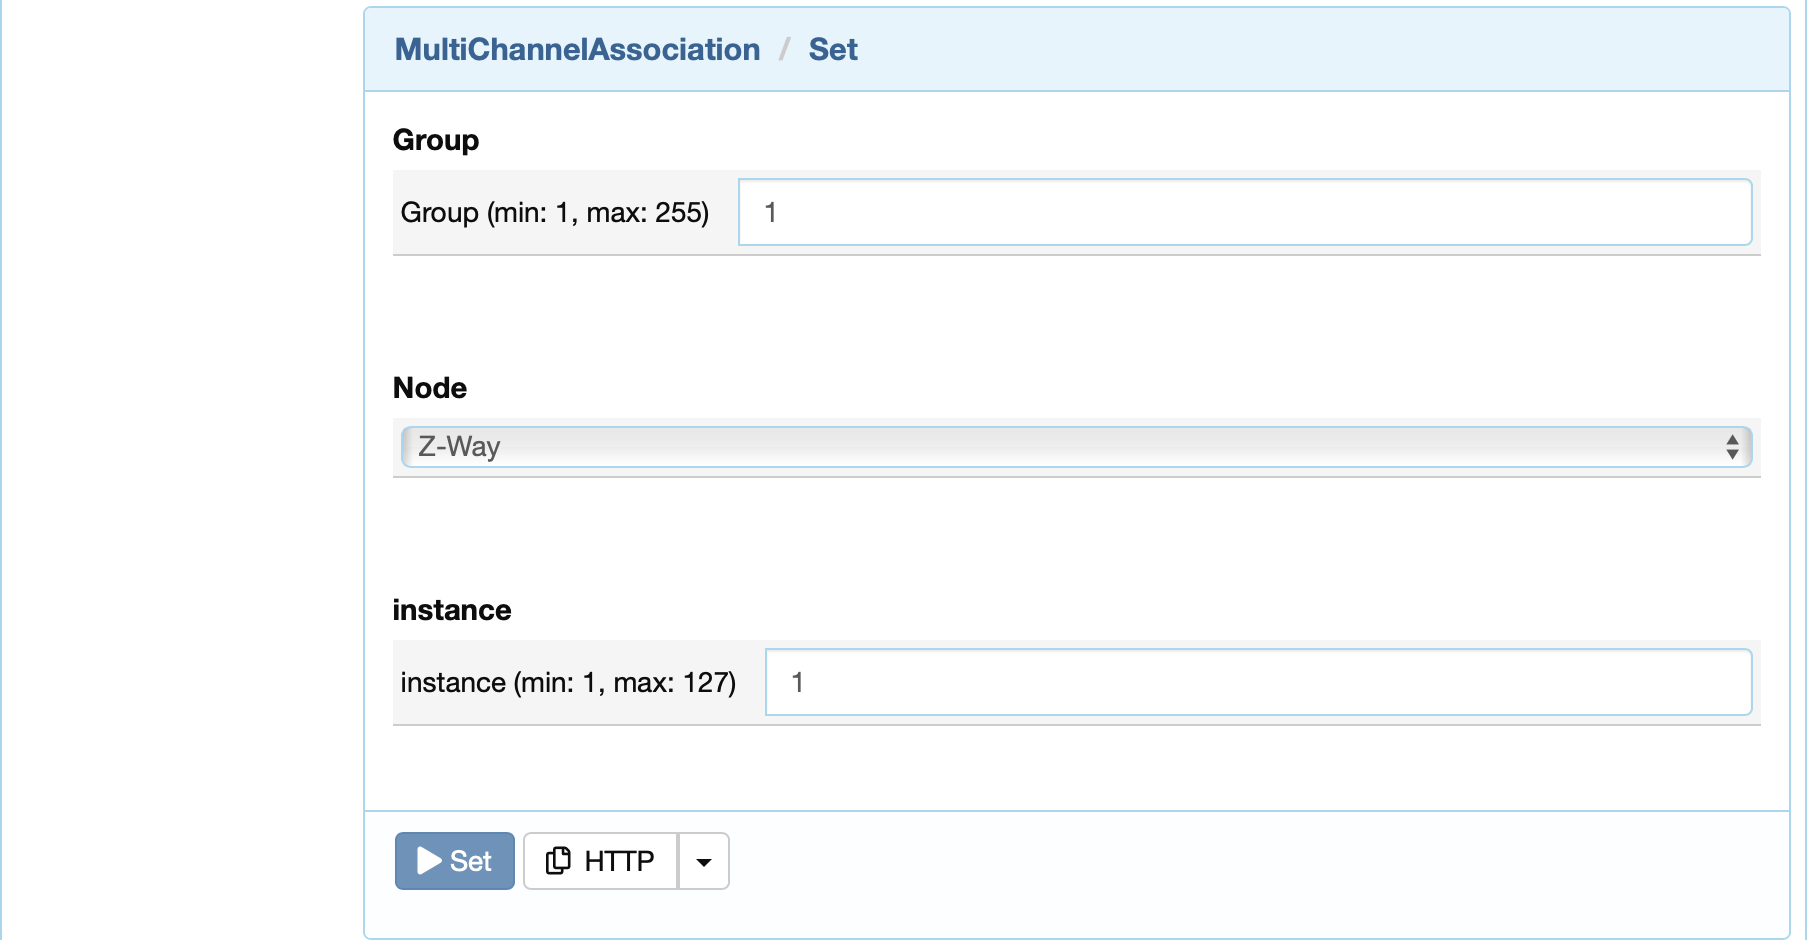Click the bold instance section heading
Viewport: 1807px width, 940px height.
click(x=452, y=610)
